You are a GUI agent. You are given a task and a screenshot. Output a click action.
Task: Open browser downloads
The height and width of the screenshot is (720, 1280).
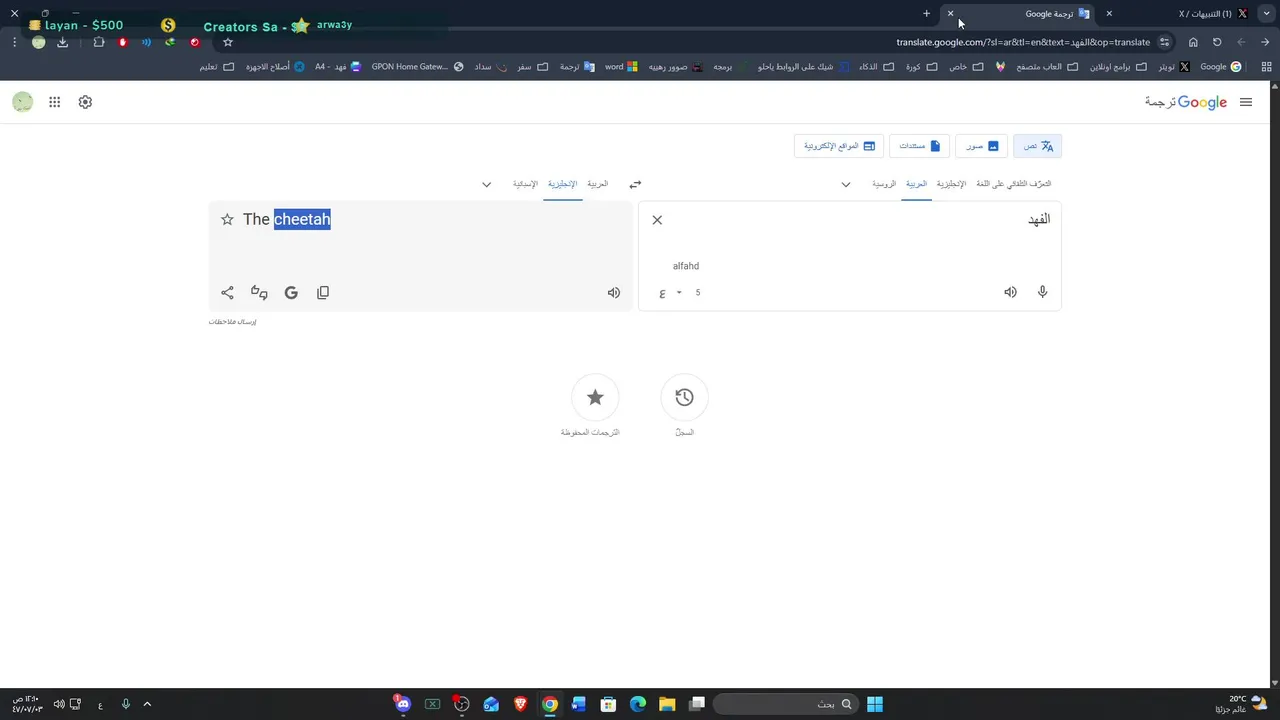[x=63, y=42]
